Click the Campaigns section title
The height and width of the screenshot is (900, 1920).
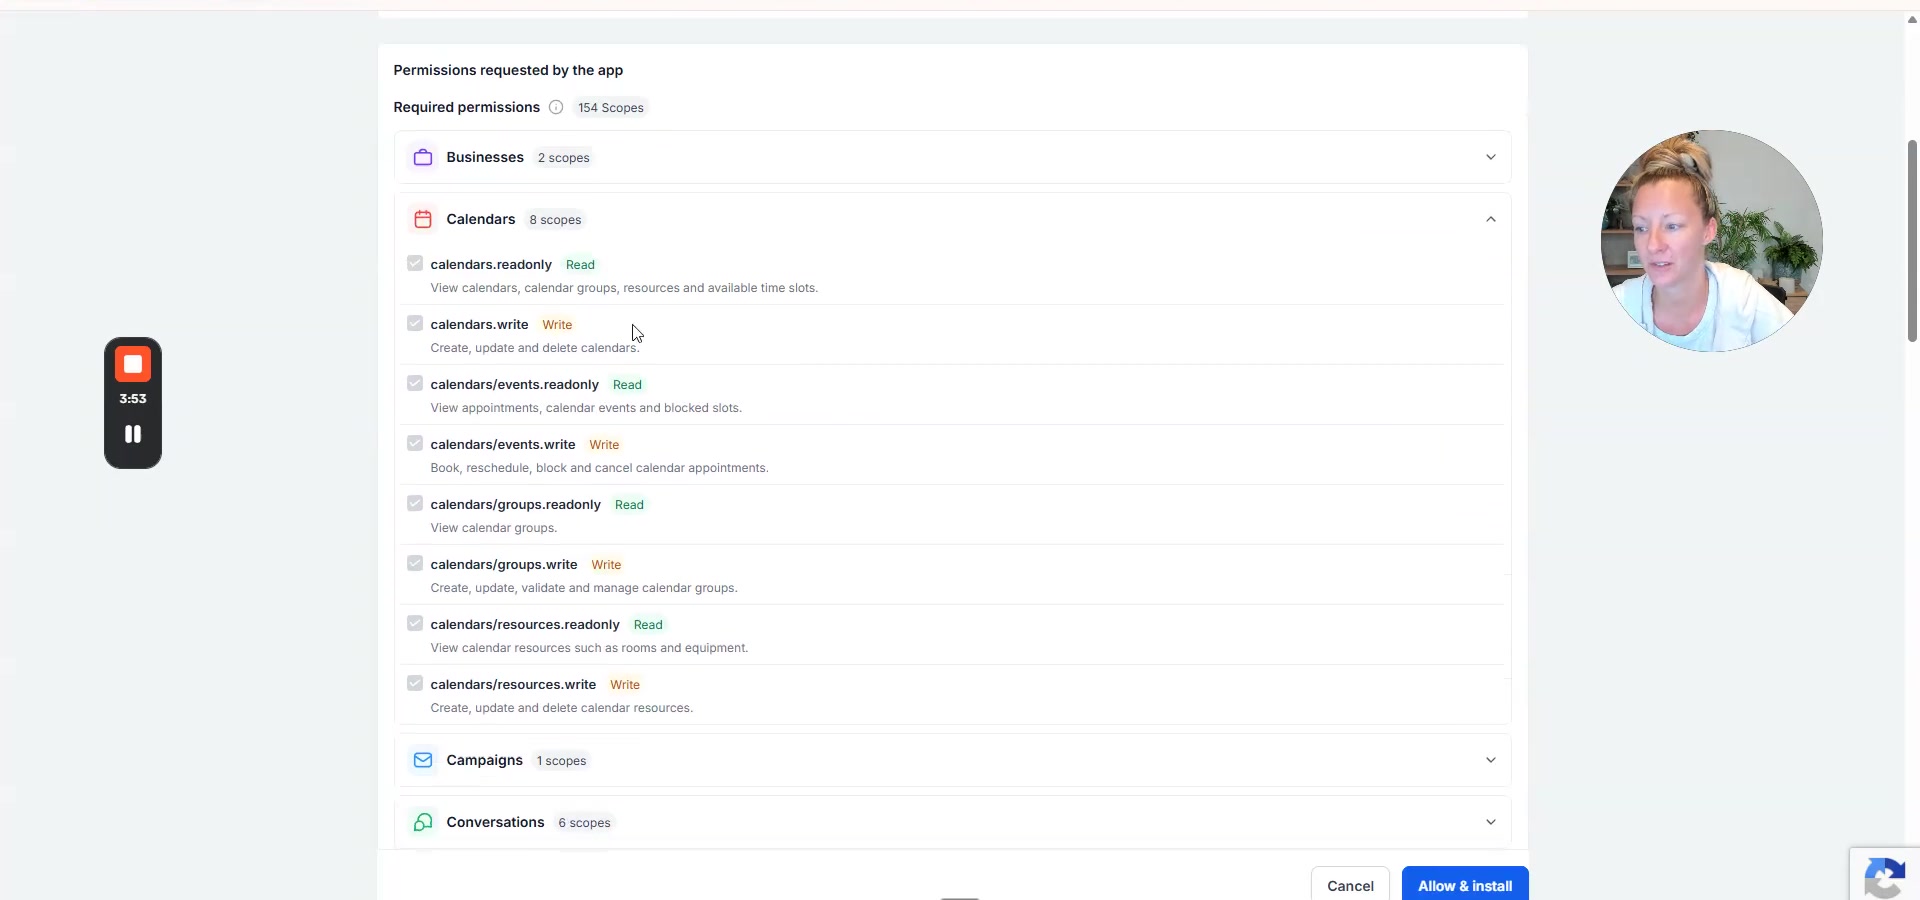click(x=484, y=760)
